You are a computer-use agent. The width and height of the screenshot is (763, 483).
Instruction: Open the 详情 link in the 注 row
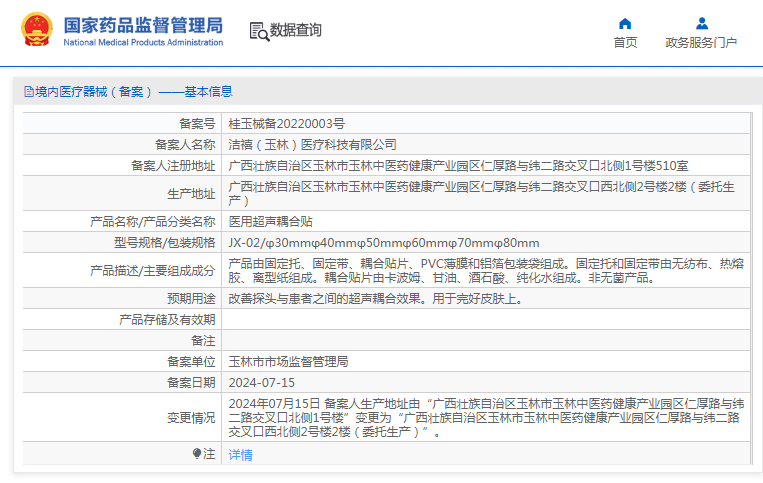pyautogui.click(x=240, y=455)
